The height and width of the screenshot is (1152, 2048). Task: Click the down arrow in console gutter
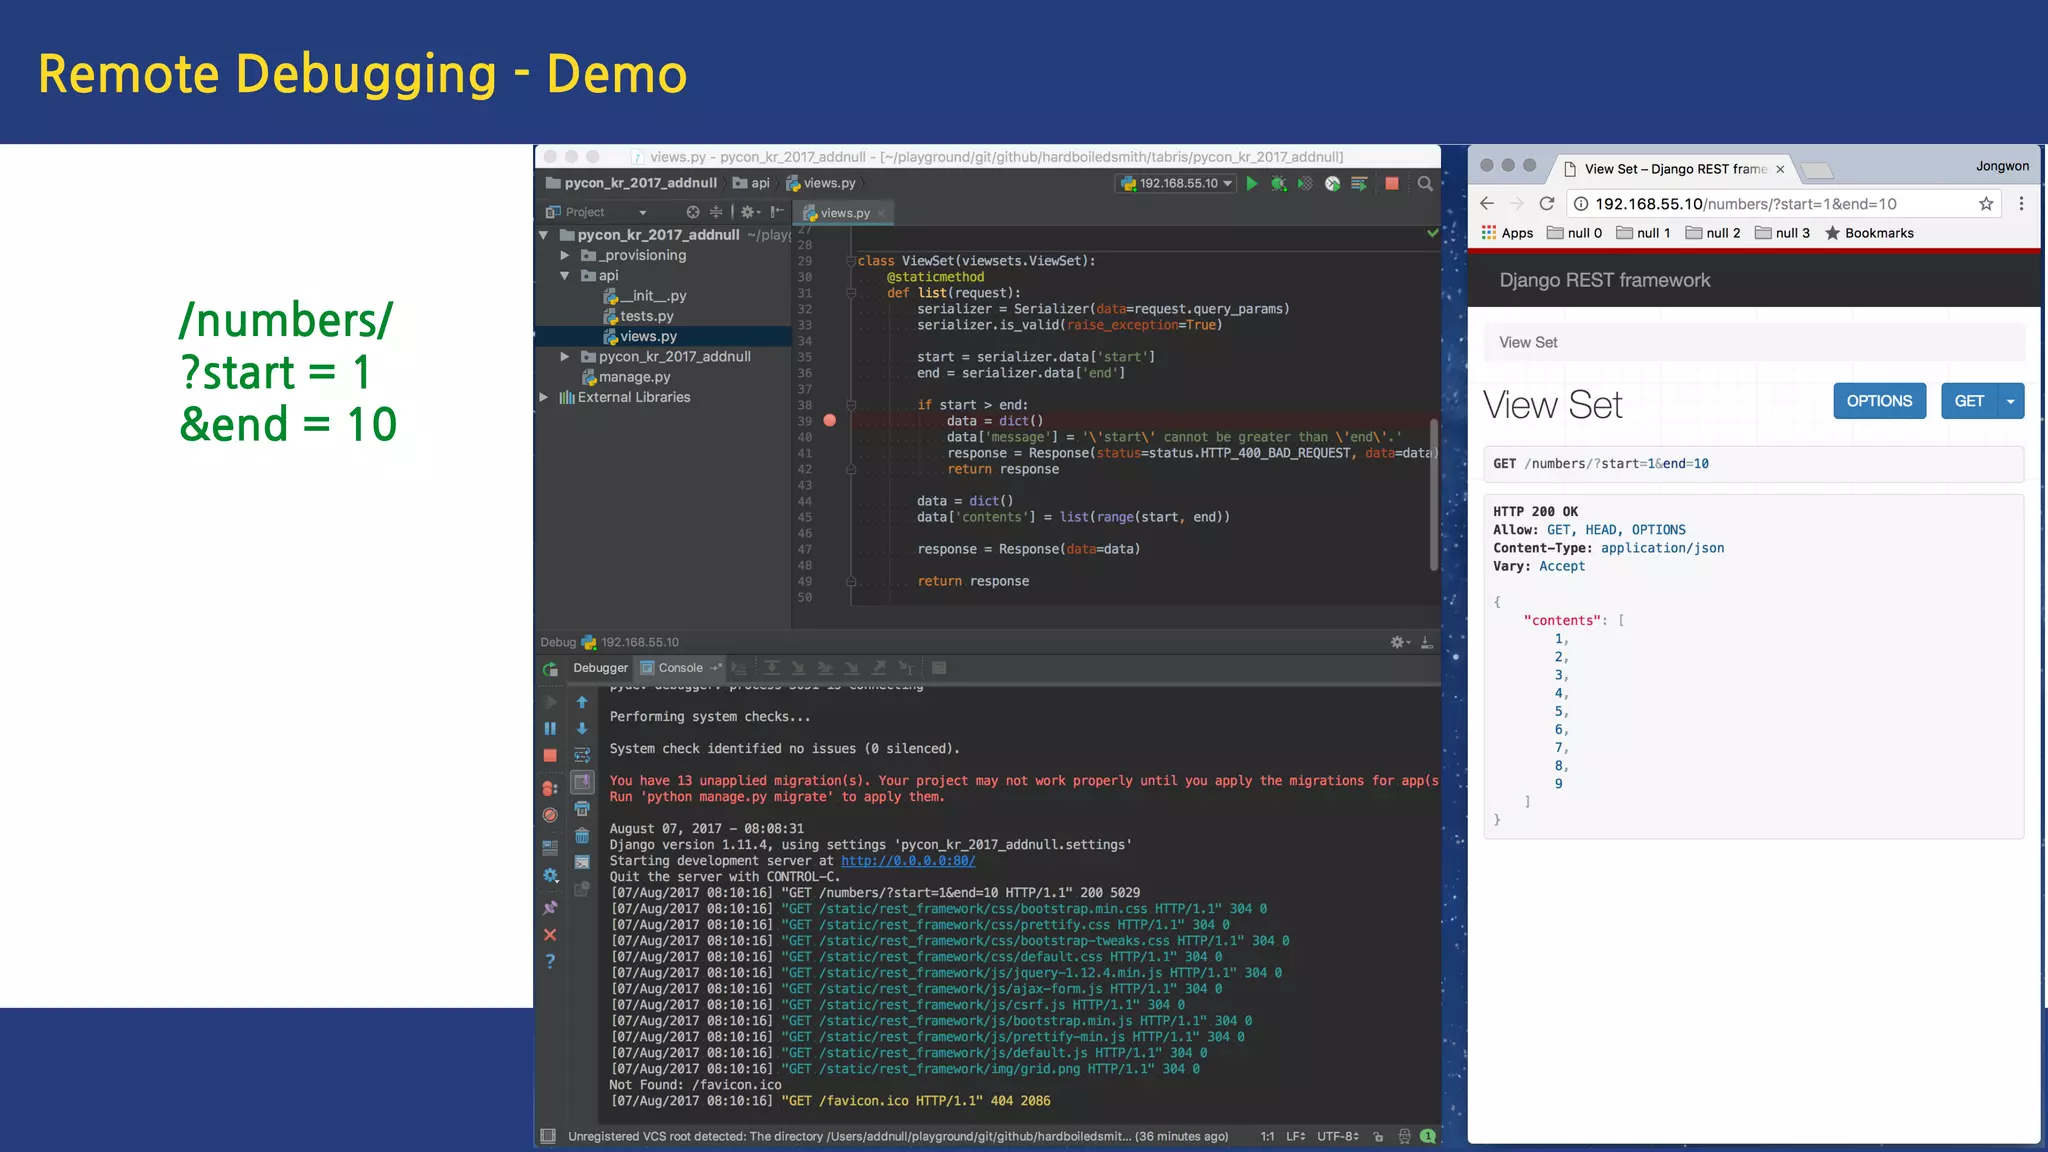click(582, 729)
